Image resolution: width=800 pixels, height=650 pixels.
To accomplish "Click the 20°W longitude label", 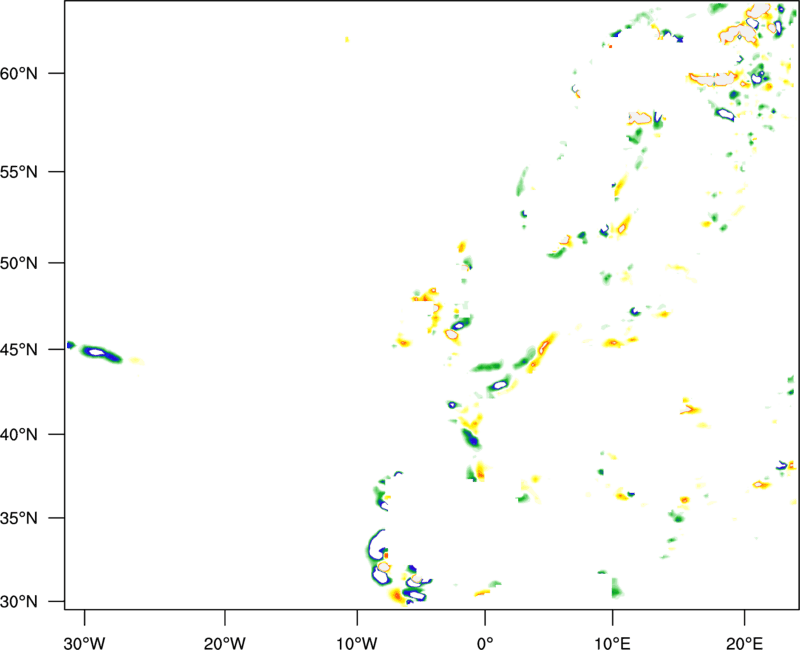I will [x=225, y=643].
